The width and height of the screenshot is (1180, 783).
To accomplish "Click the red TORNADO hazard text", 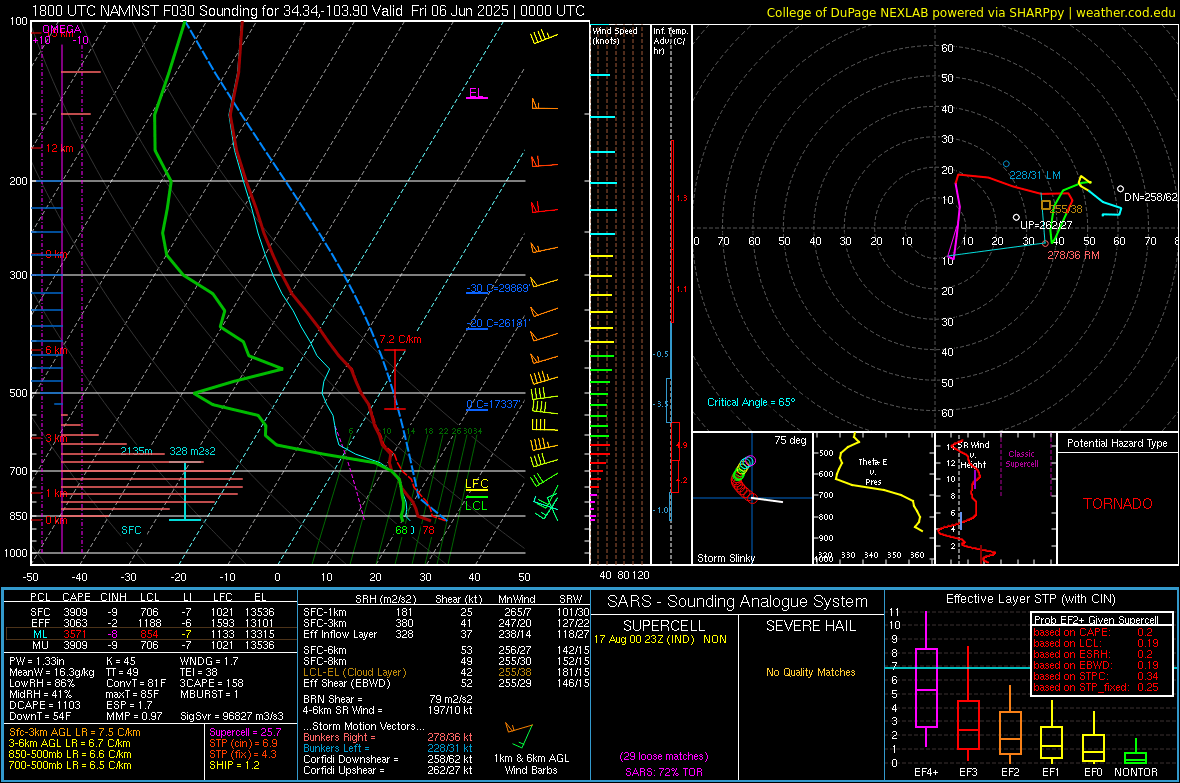I will pos(1118,504).
